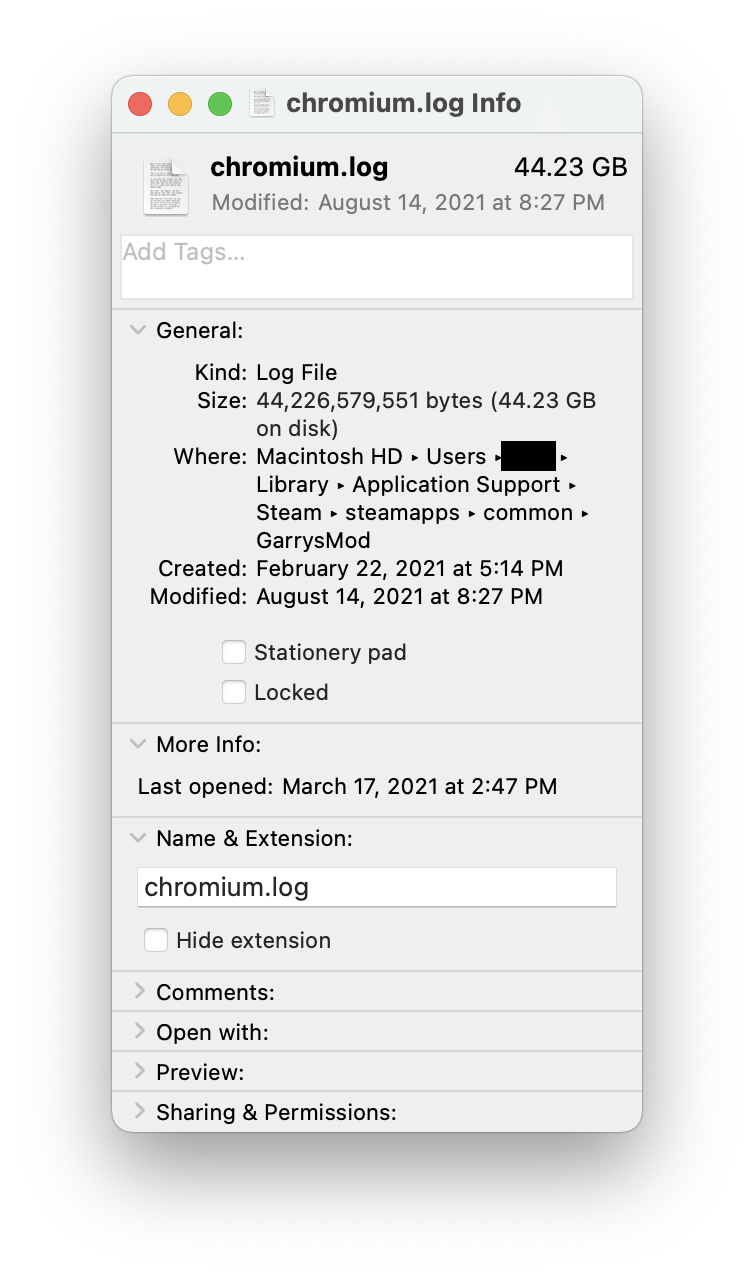Click the bold chromium.log header name
754x1280 pixels.
tap(299, 167)
